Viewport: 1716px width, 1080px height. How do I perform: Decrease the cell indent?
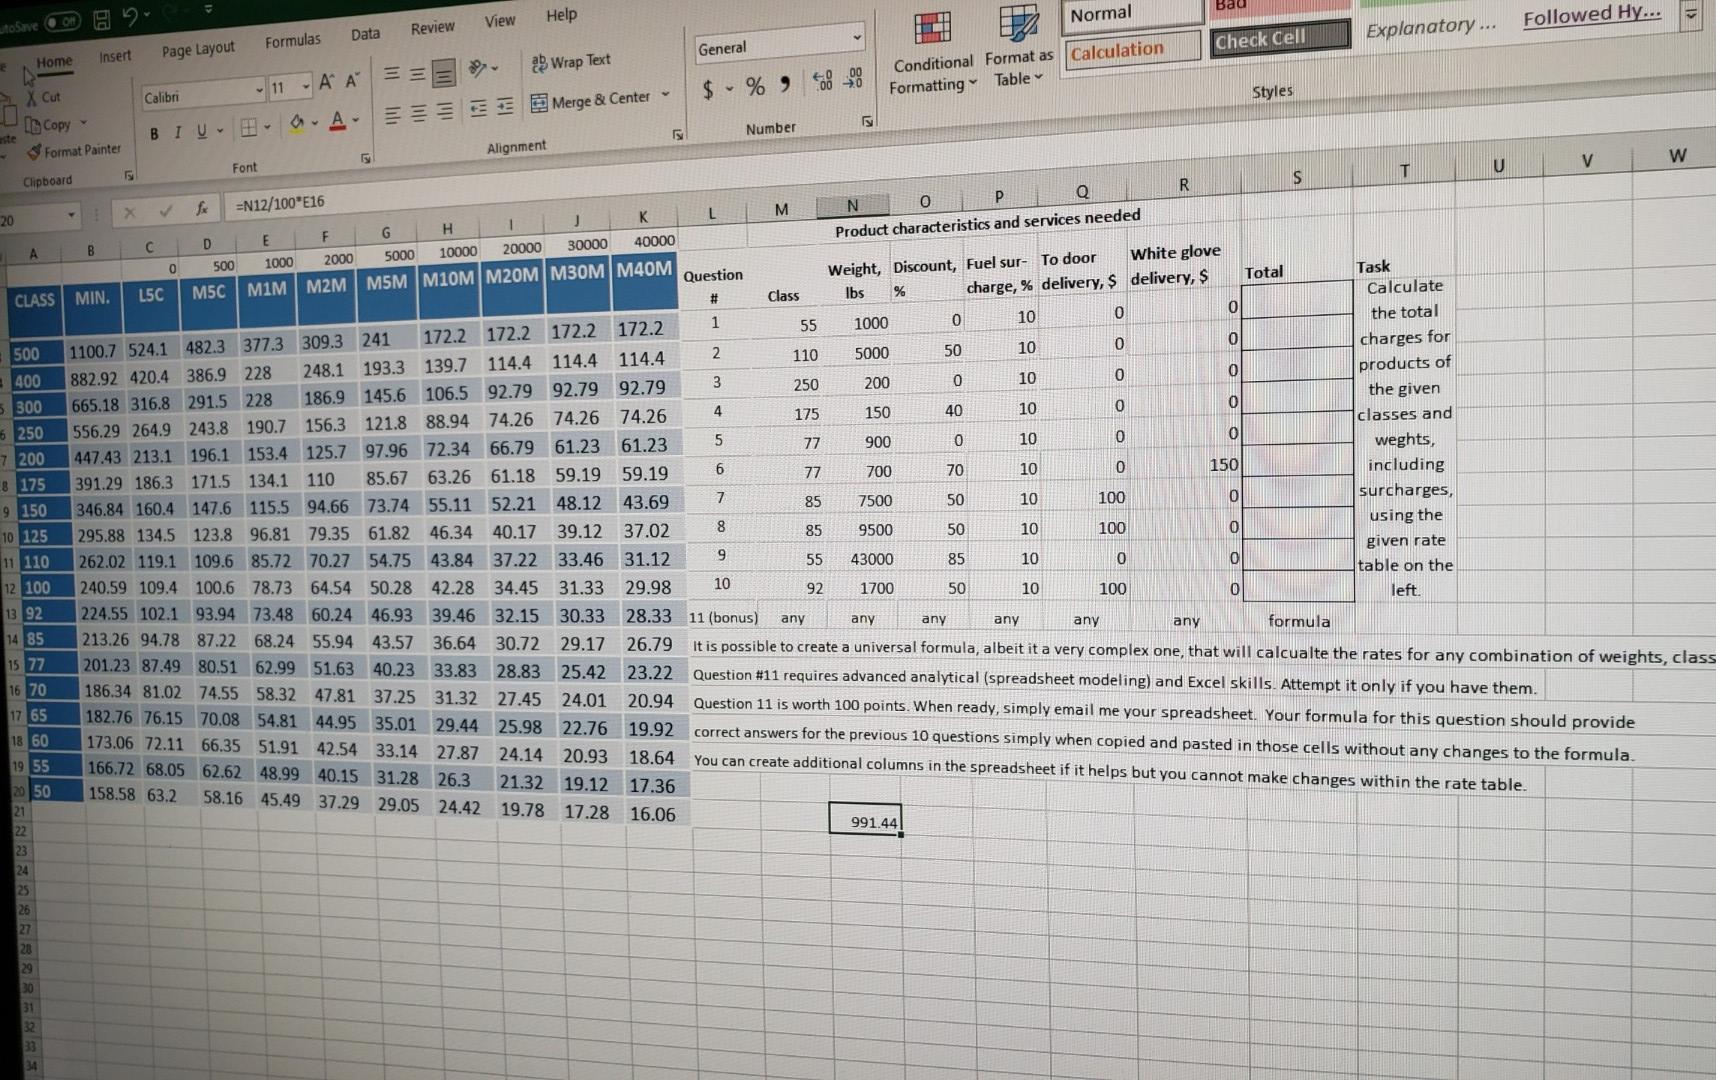pos(479,108)
